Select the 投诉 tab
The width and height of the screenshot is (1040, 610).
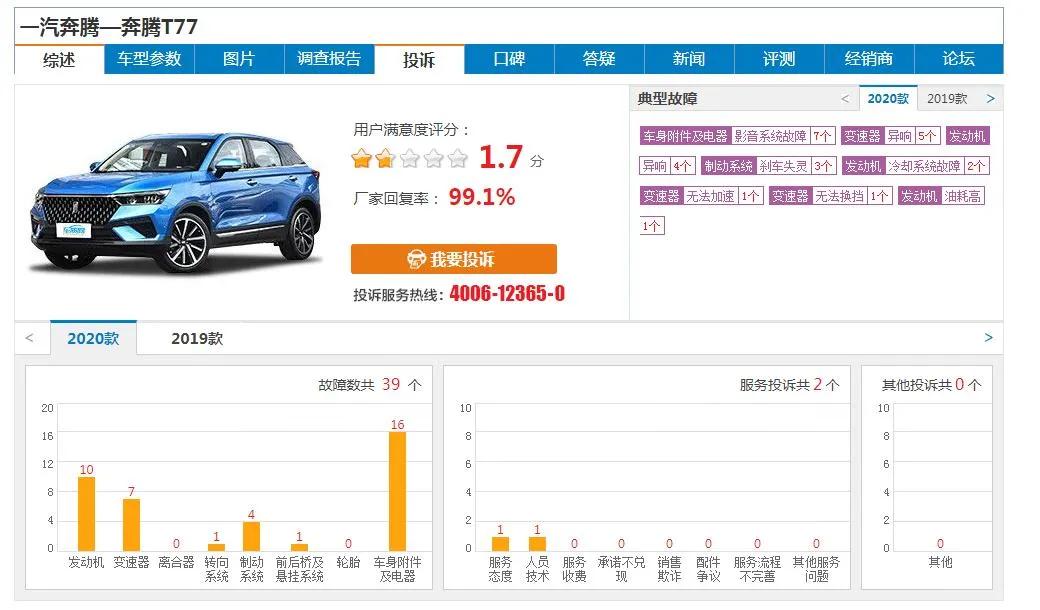point(418,59)
